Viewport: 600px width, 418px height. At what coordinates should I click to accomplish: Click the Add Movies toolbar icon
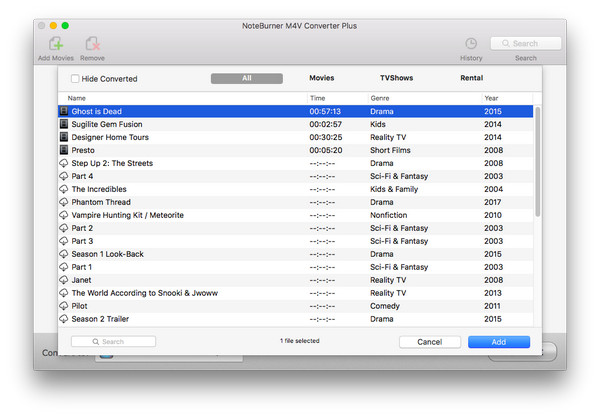pyautogui.click(x=56, y=44)
